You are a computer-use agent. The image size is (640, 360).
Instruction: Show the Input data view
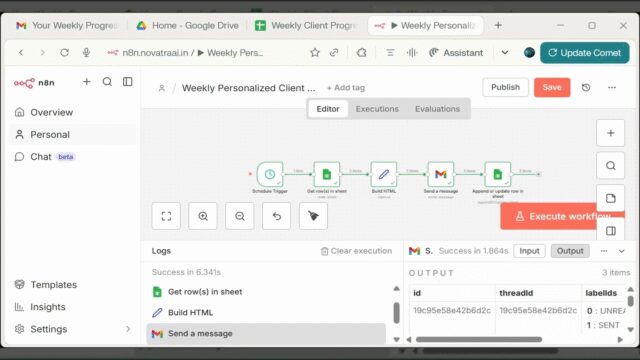pyautogui.click(x=529, y=251)
